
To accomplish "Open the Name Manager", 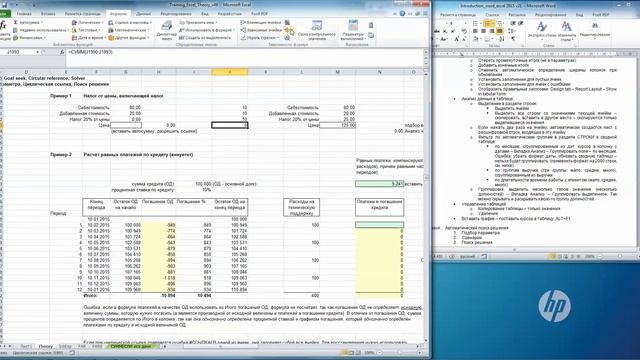I will [x=166, y=30].
